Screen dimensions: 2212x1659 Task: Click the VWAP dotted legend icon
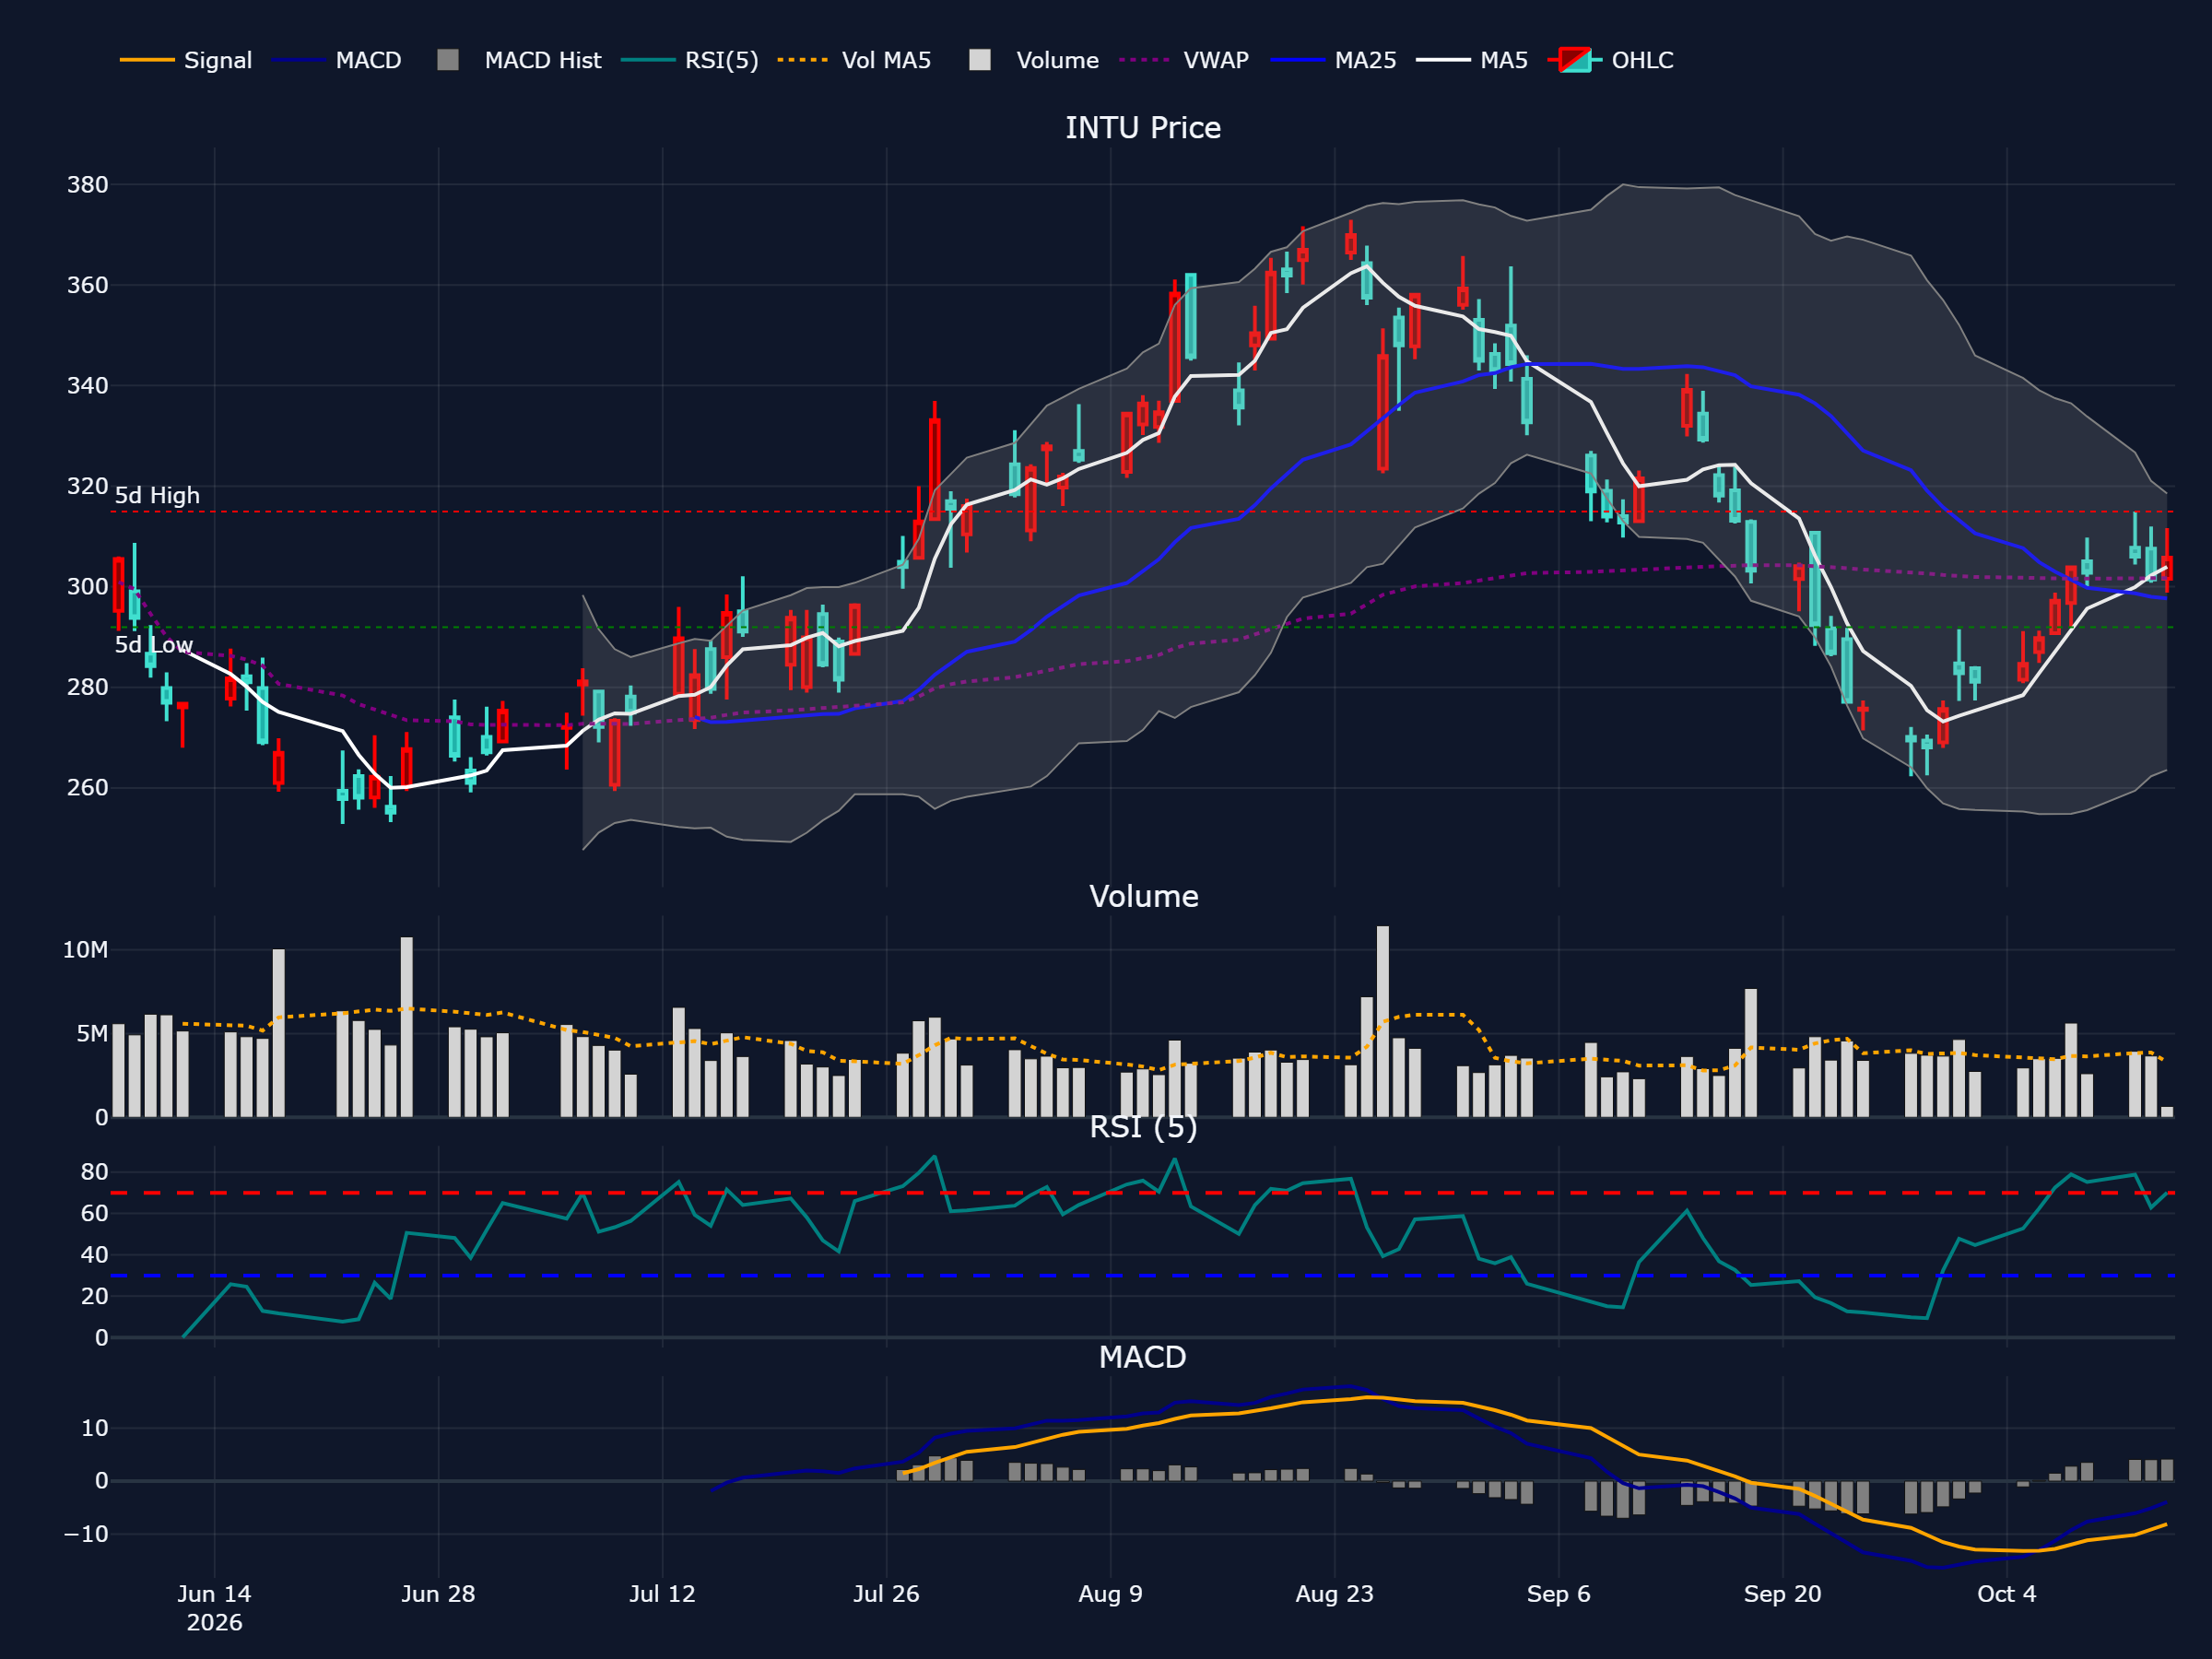[x=1145, y=60]
